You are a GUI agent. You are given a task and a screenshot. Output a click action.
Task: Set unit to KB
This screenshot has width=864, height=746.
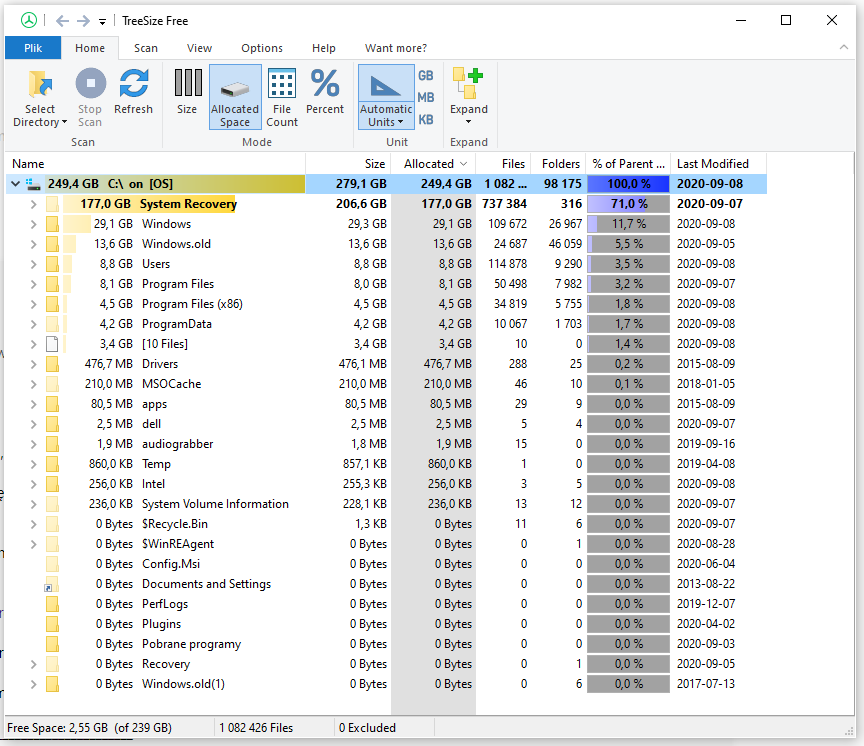[x=425, y=120]
